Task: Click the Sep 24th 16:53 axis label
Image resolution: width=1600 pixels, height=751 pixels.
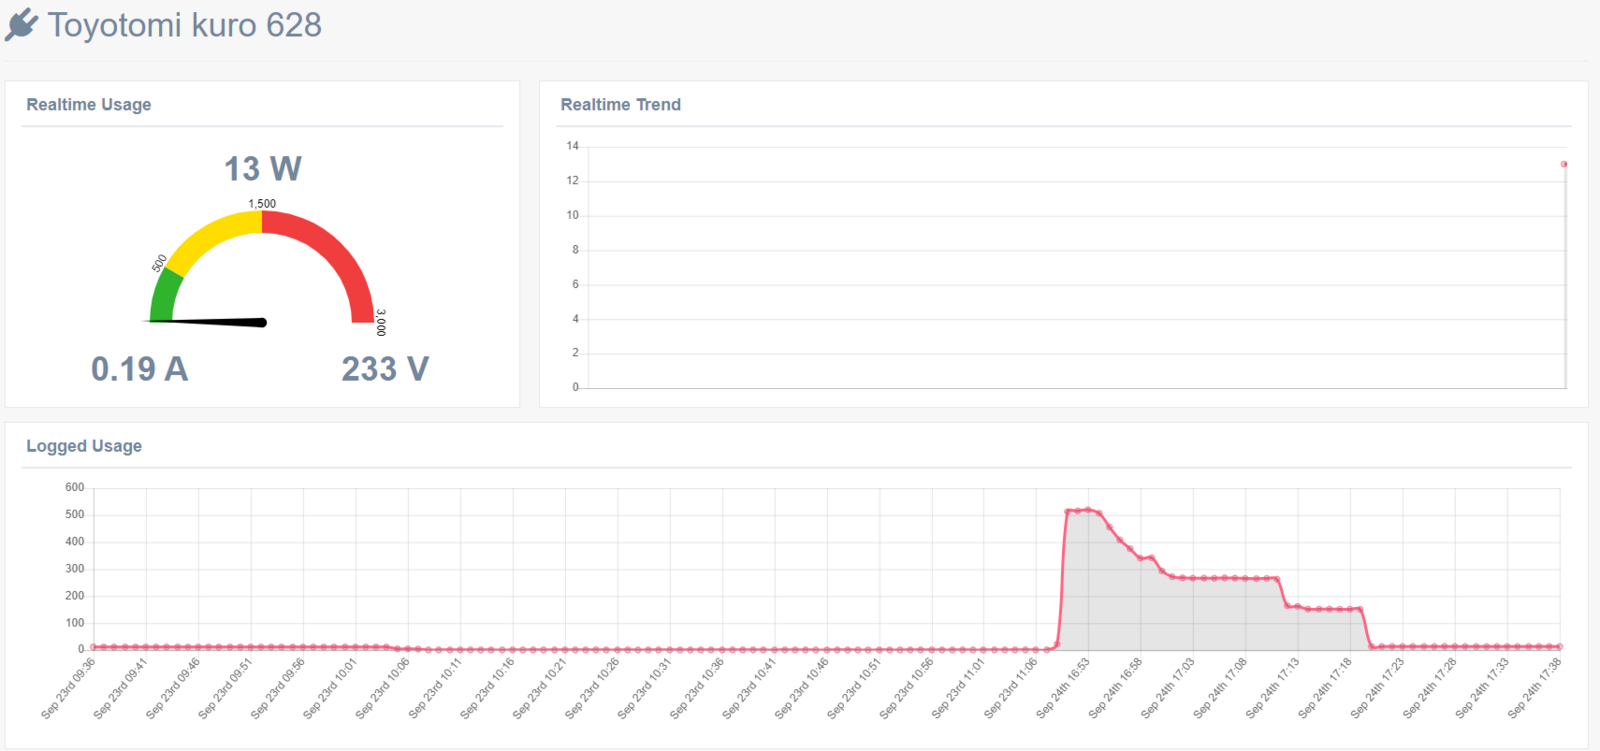Action: click(1064, 688)
